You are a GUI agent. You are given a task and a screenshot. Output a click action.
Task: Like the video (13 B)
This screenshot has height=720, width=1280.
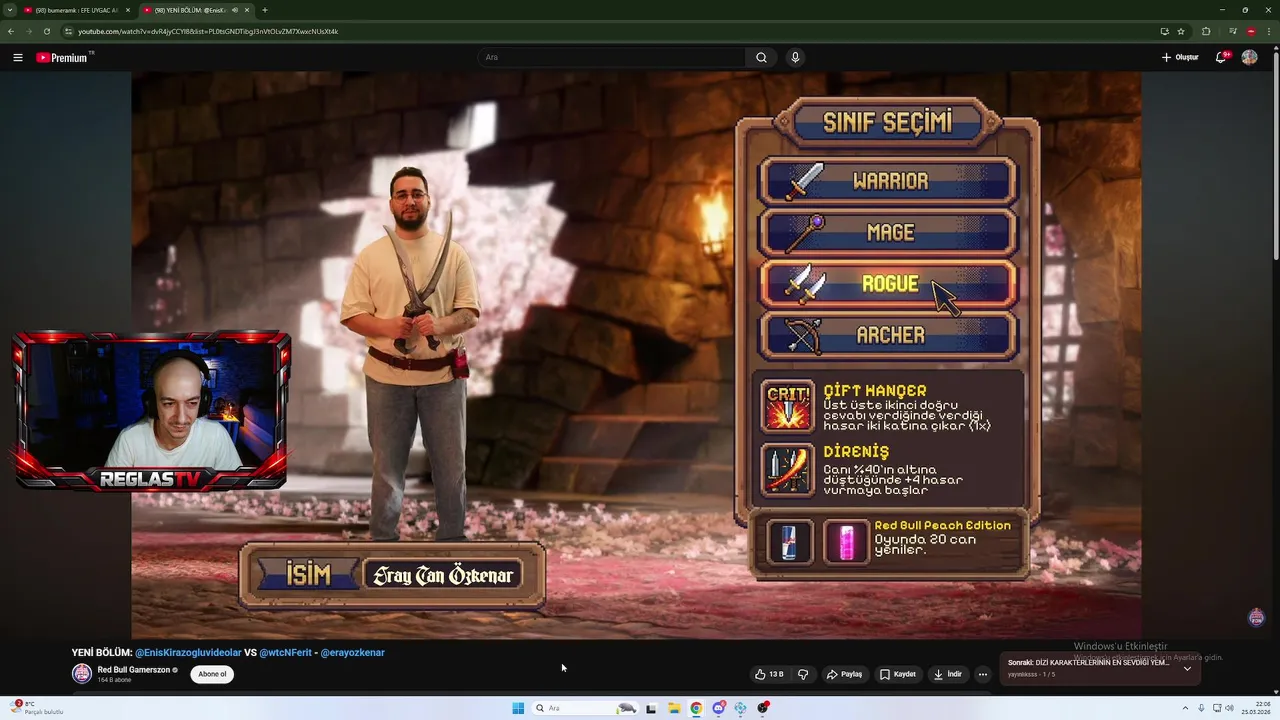tap(770, 674)
